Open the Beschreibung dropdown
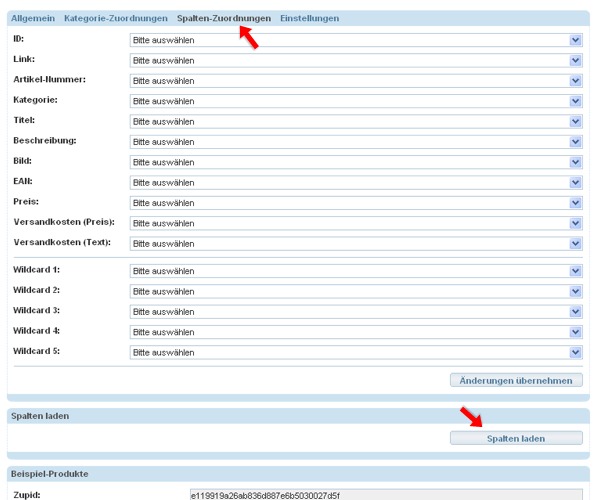The image size is (600, 500). point(356,142)
